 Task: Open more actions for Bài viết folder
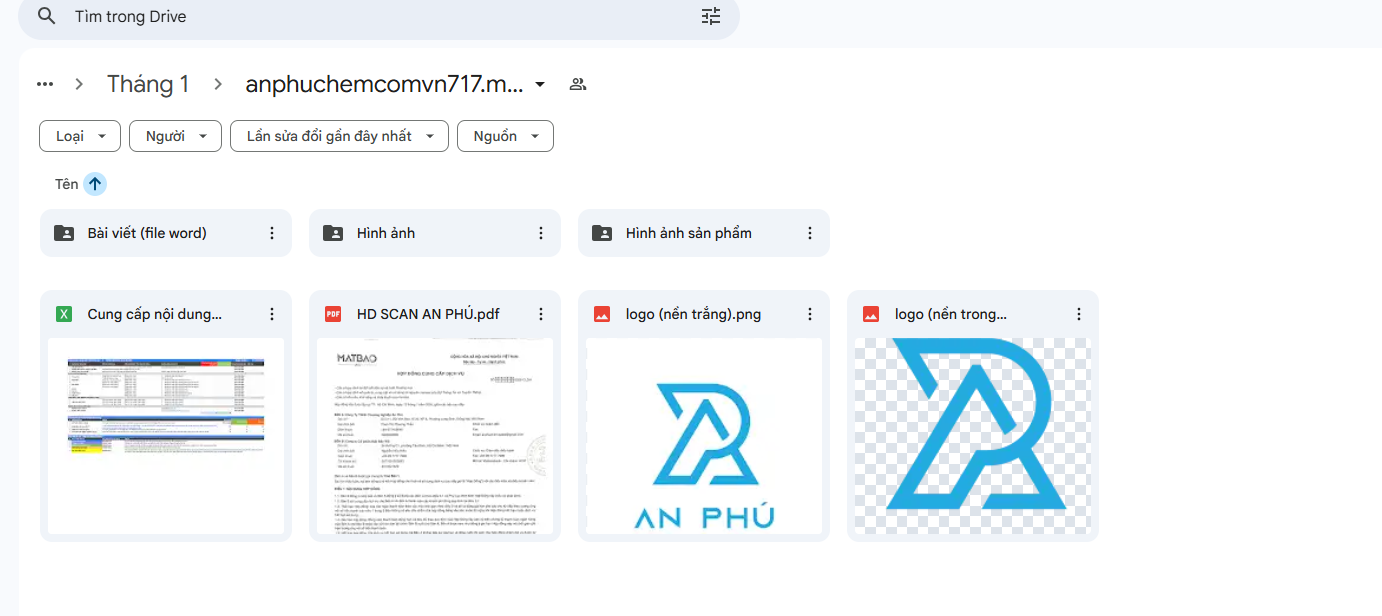[x=272, y=233]
